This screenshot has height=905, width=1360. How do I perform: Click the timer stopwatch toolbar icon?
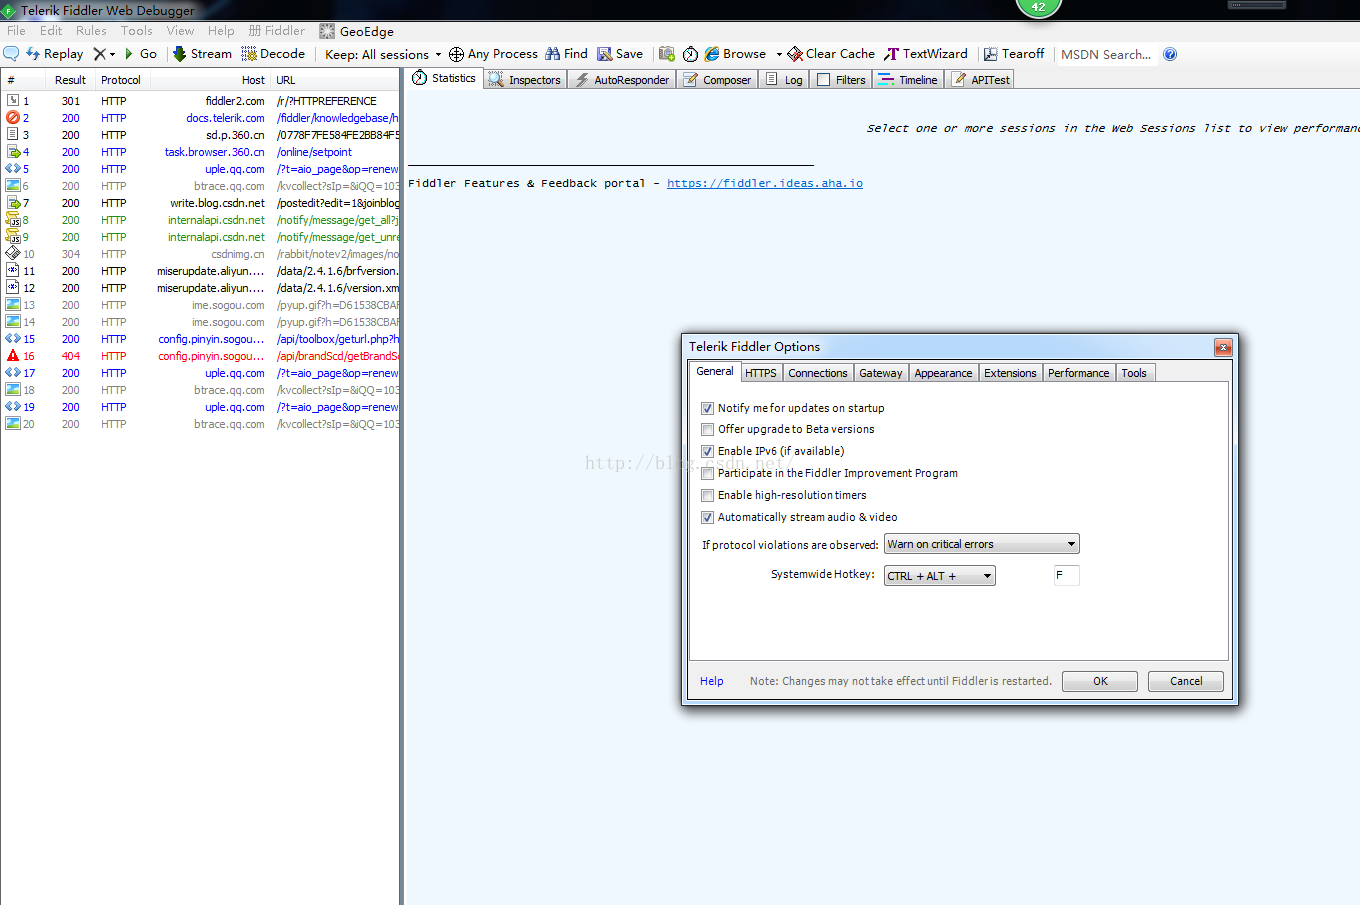click(x=690, y=54)
